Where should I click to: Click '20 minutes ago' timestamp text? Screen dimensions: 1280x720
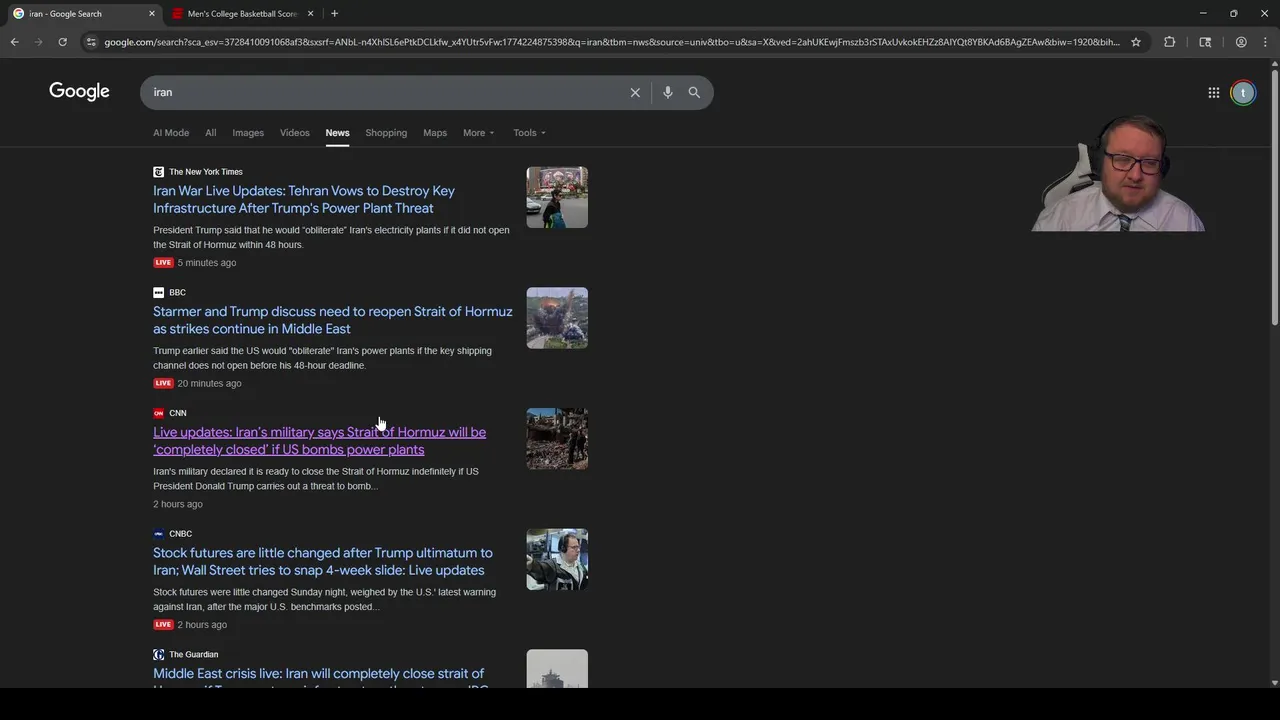tap(209, 383)
